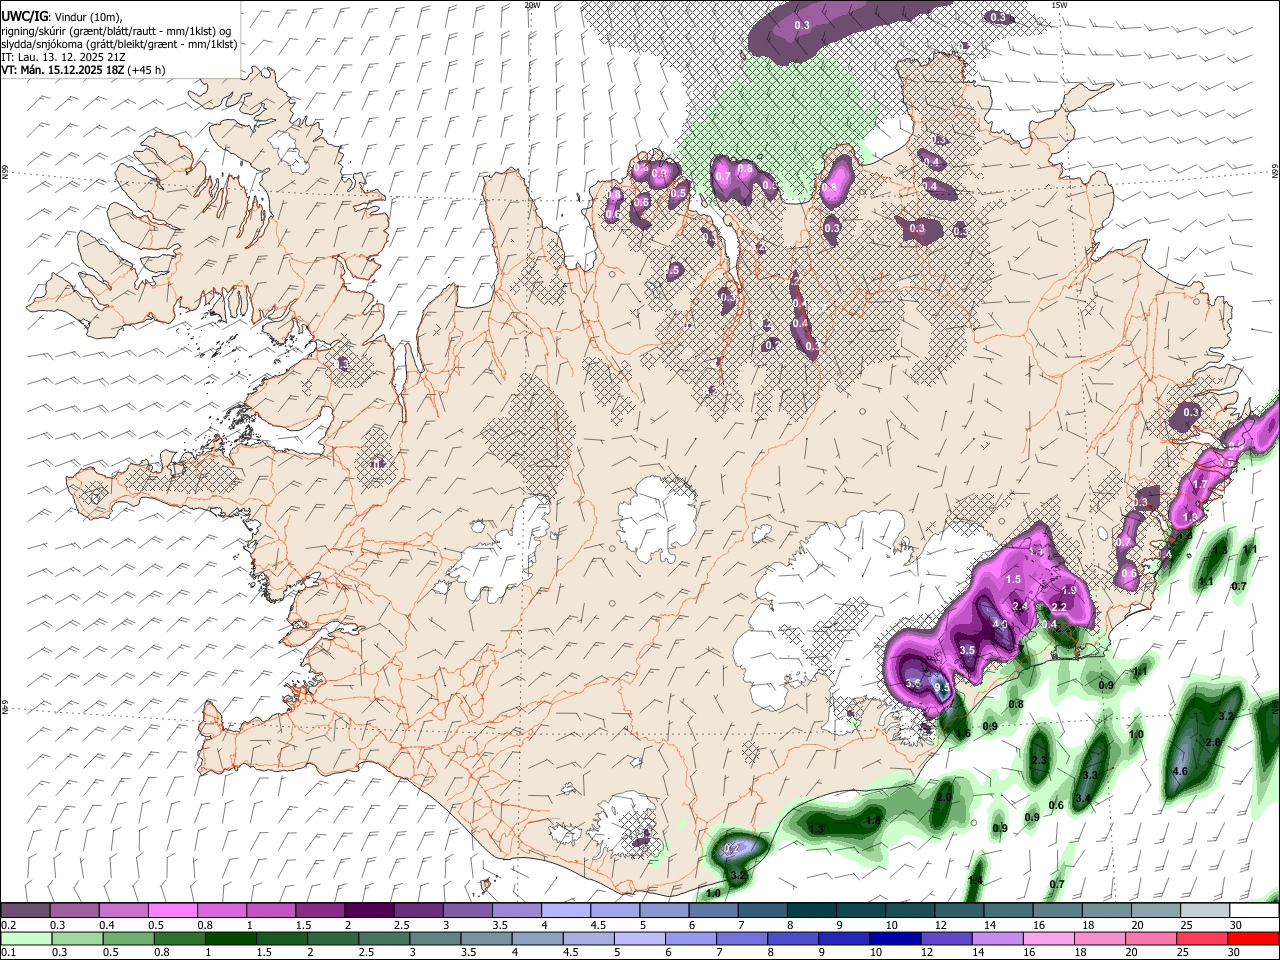Image resolution: width=1280 pixels, height=960 pixels.
Task: Click the 15W longitude label
Action: pos(1059,5)
